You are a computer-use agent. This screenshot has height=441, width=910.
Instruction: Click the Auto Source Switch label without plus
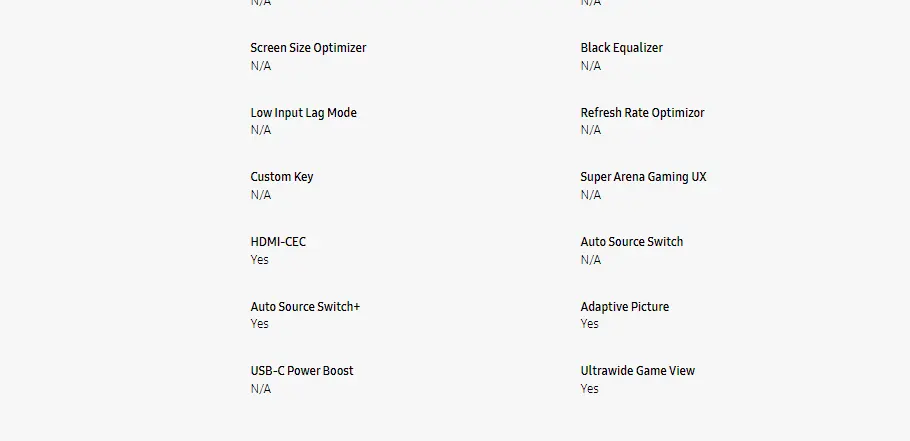632,242
